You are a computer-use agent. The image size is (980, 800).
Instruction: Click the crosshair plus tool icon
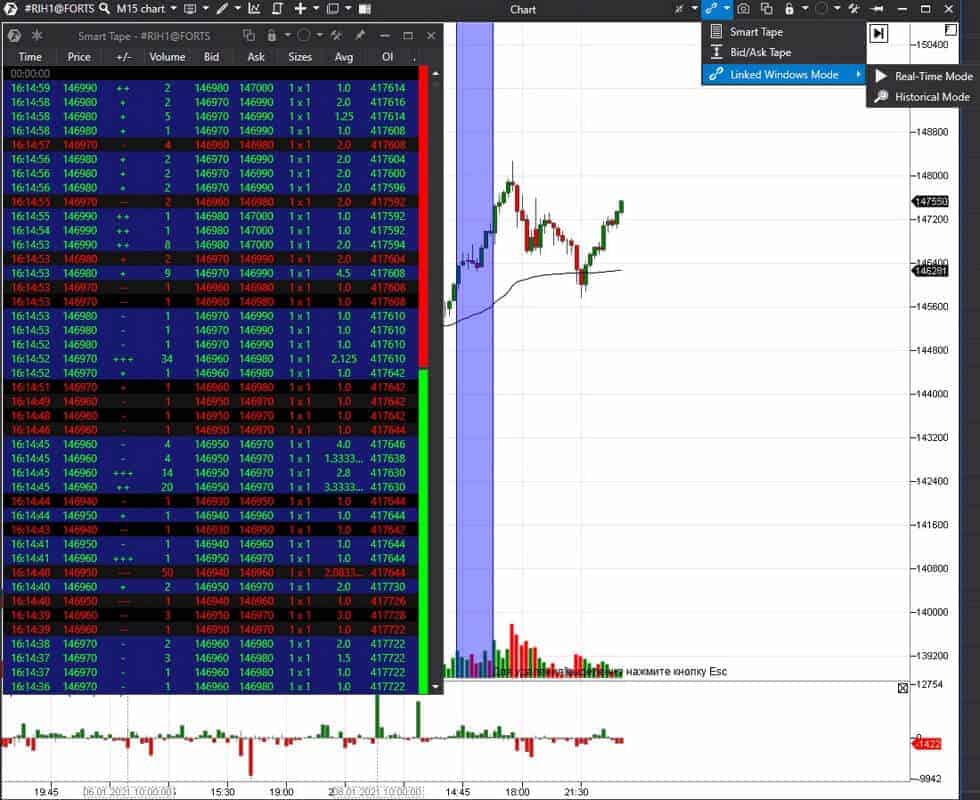pos(300,9)
